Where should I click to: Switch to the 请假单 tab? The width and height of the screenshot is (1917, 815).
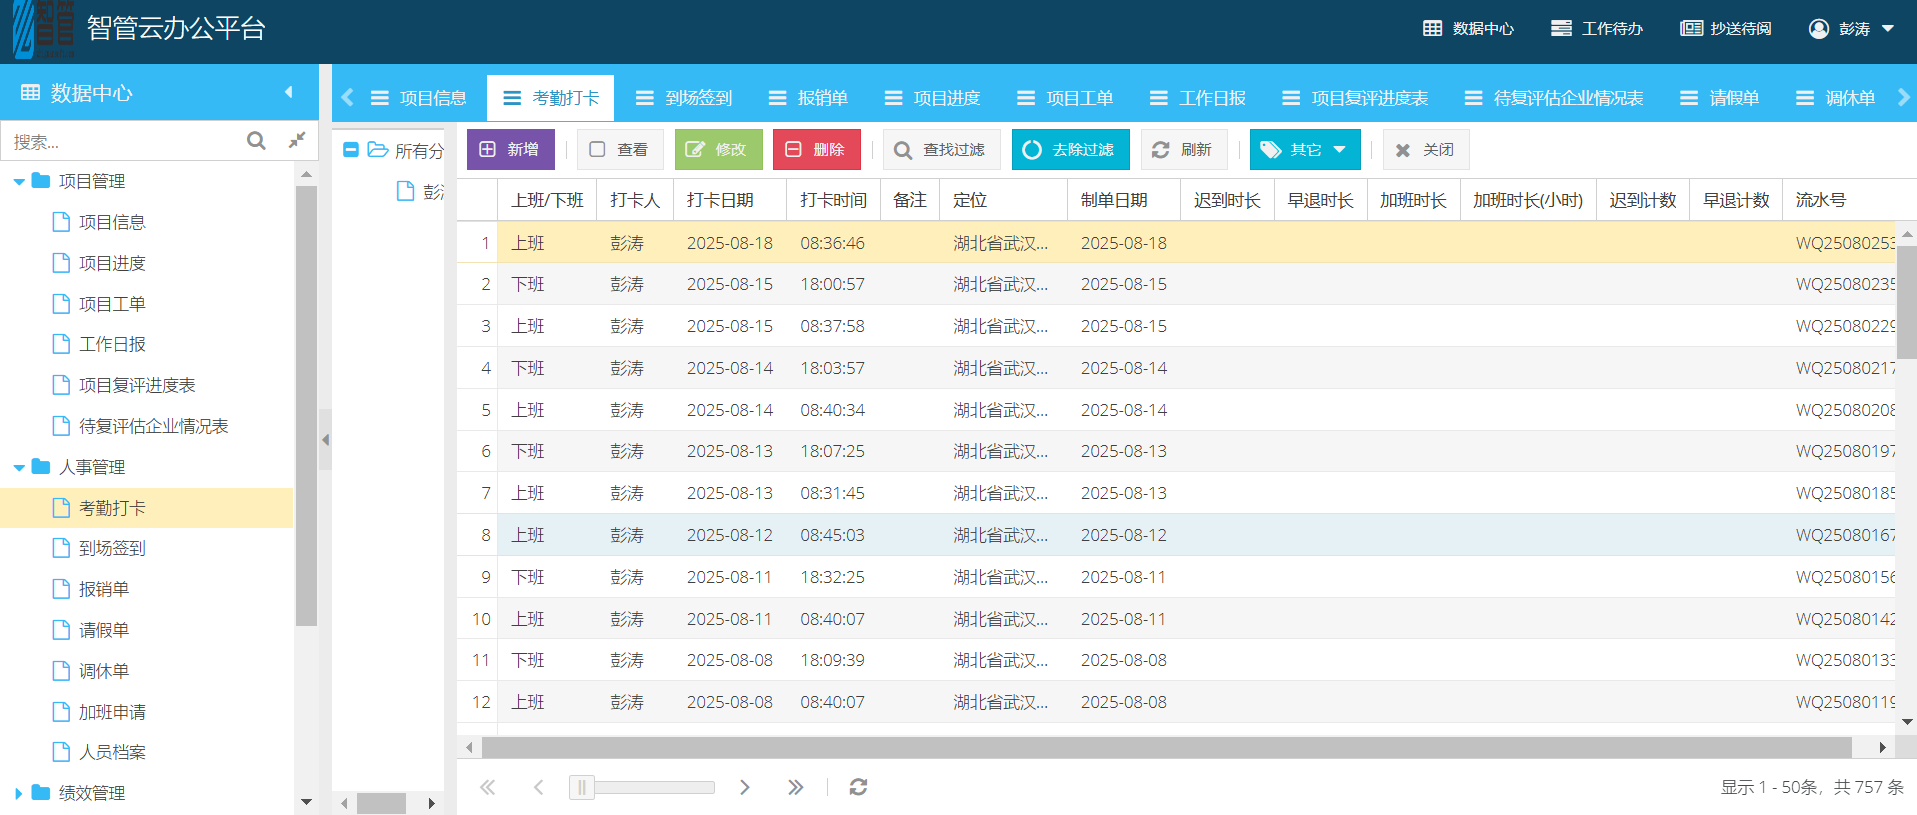pyautogui.click(x=1720, y=98)
